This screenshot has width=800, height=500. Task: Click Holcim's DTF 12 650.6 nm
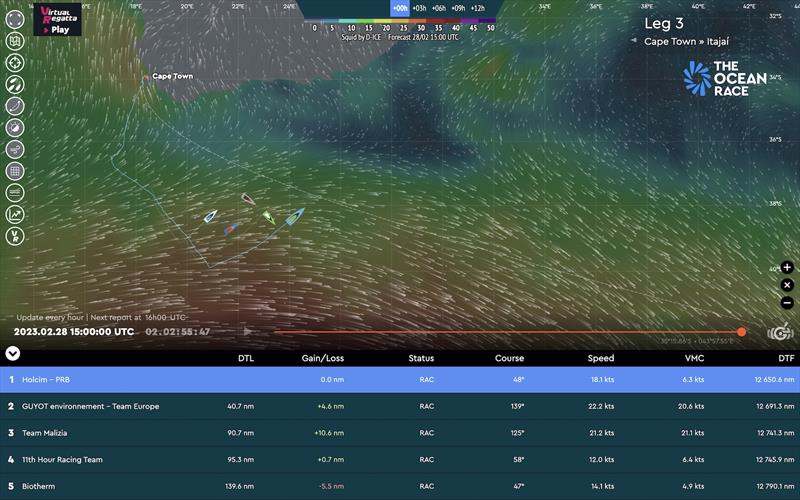774,380
